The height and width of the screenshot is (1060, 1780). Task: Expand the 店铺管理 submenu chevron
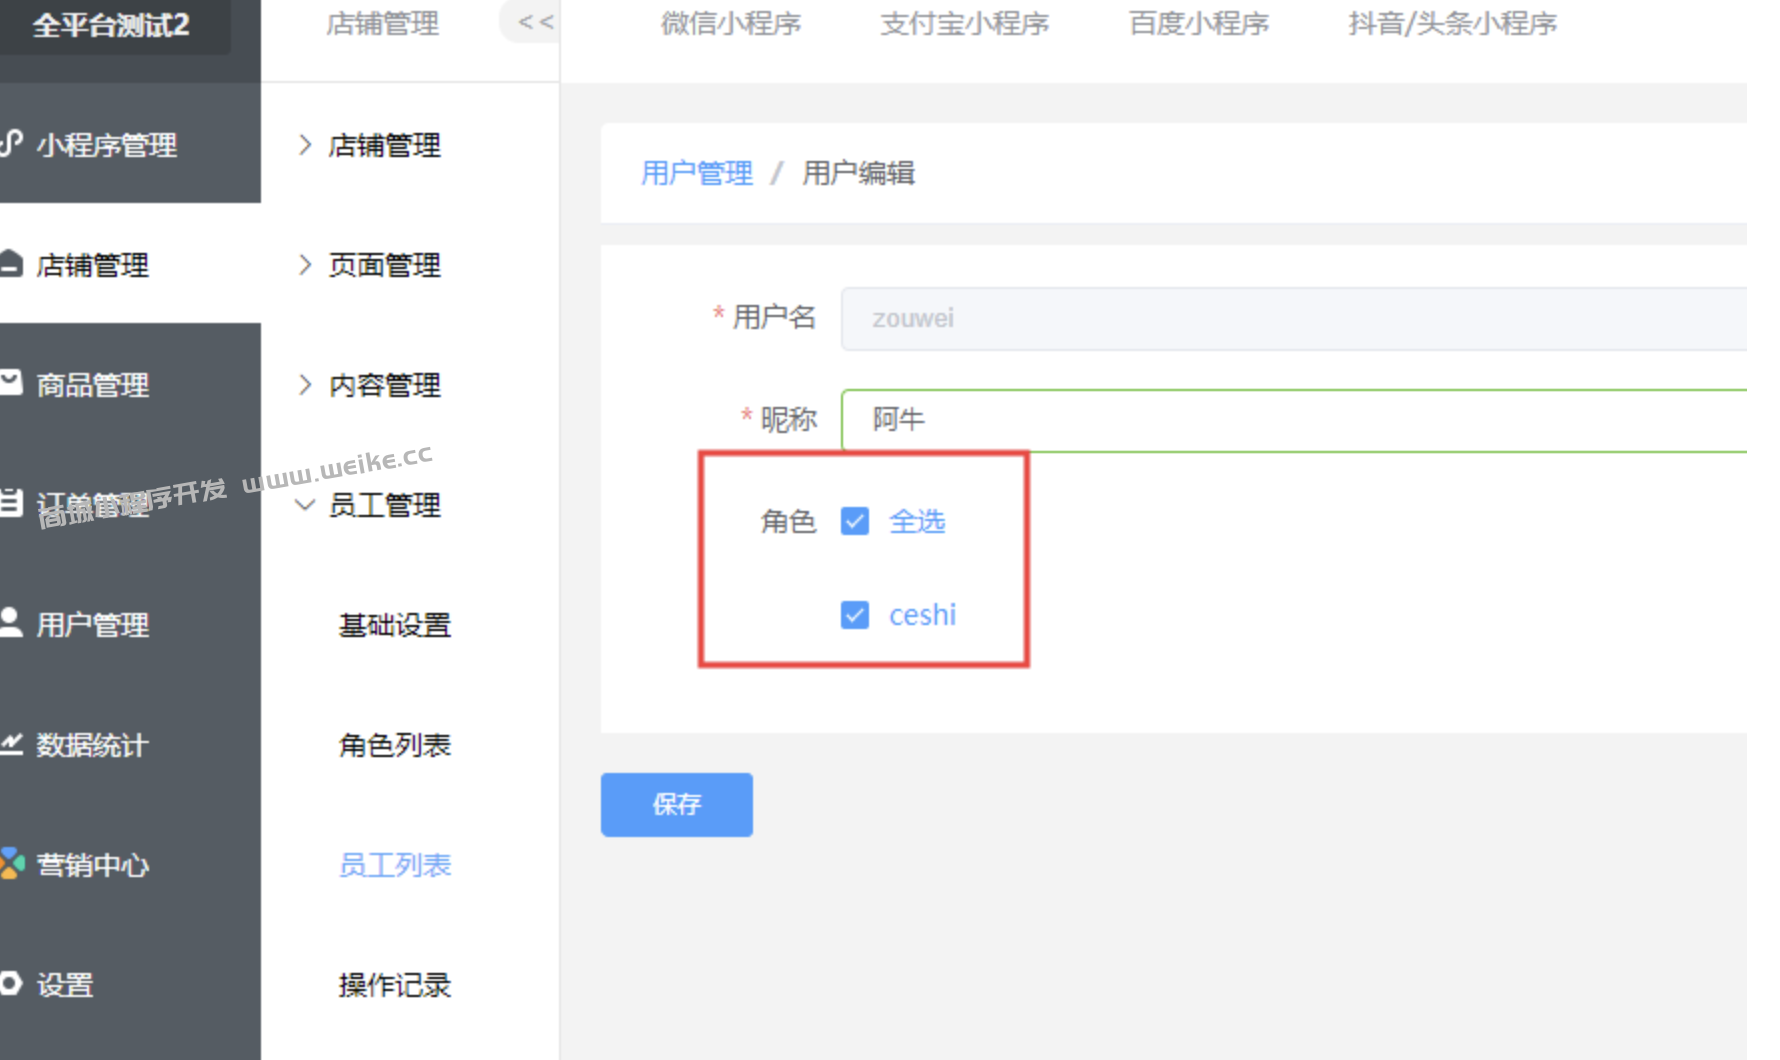(x=305, y=145)
